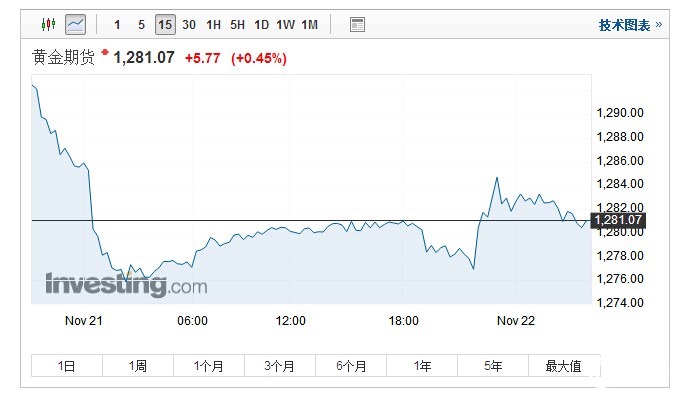Select the area line chart icon
This screenshot has height=400, width=681.
tap(75, 24)
